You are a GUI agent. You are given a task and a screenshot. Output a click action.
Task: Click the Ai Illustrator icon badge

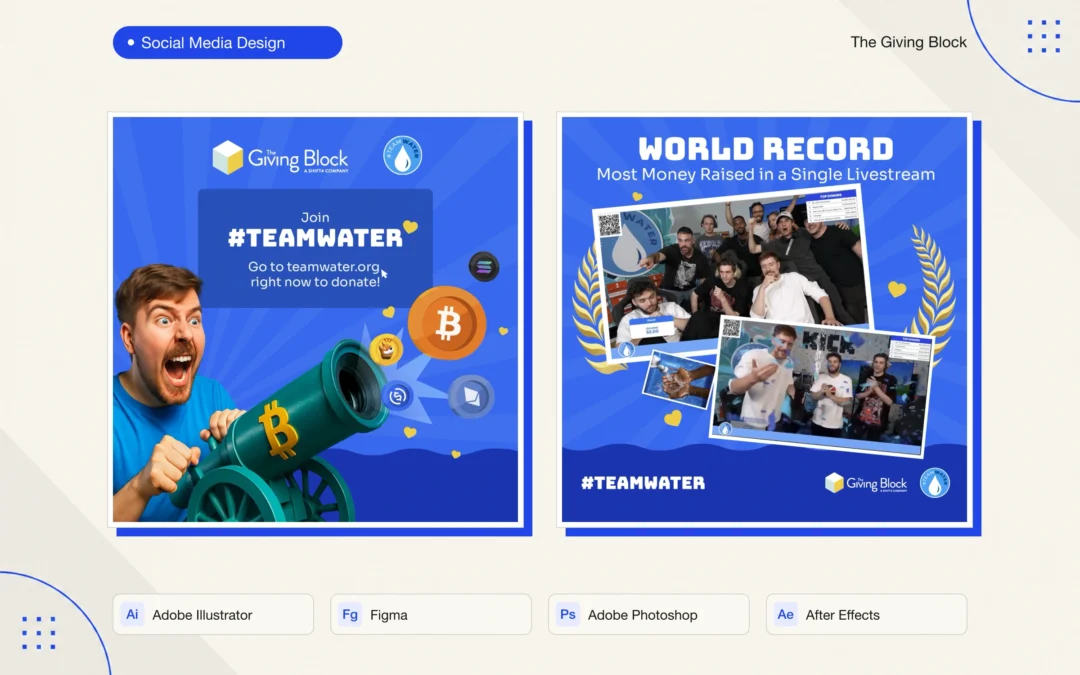132,614
